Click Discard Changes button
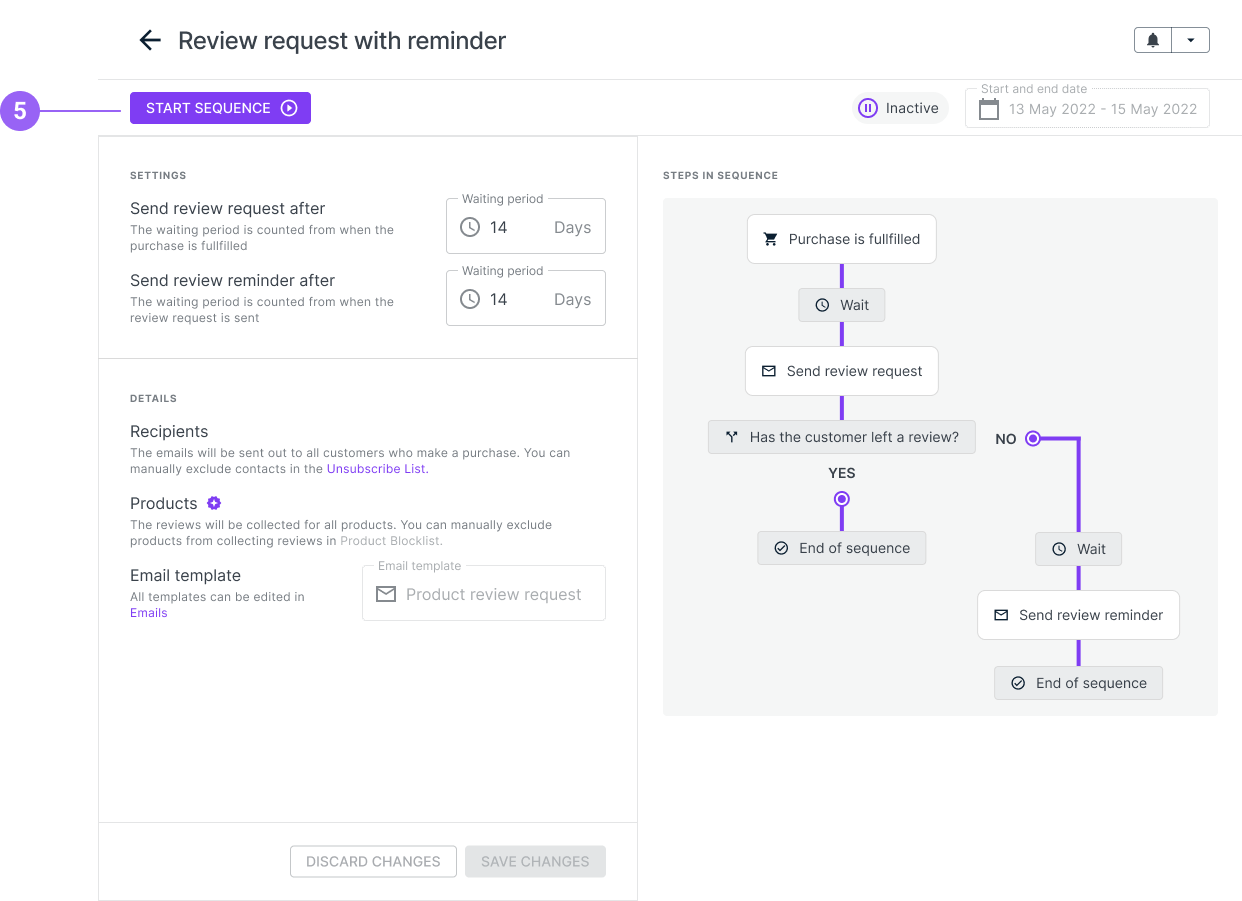This screenshot has height=901, width=1242. pos(373,861)
